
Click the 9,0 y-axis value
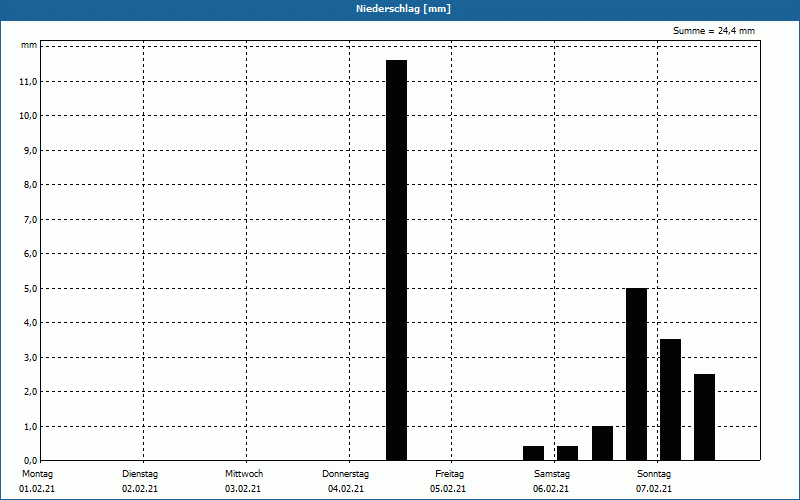pyautogui.click(x=30, y=151)
